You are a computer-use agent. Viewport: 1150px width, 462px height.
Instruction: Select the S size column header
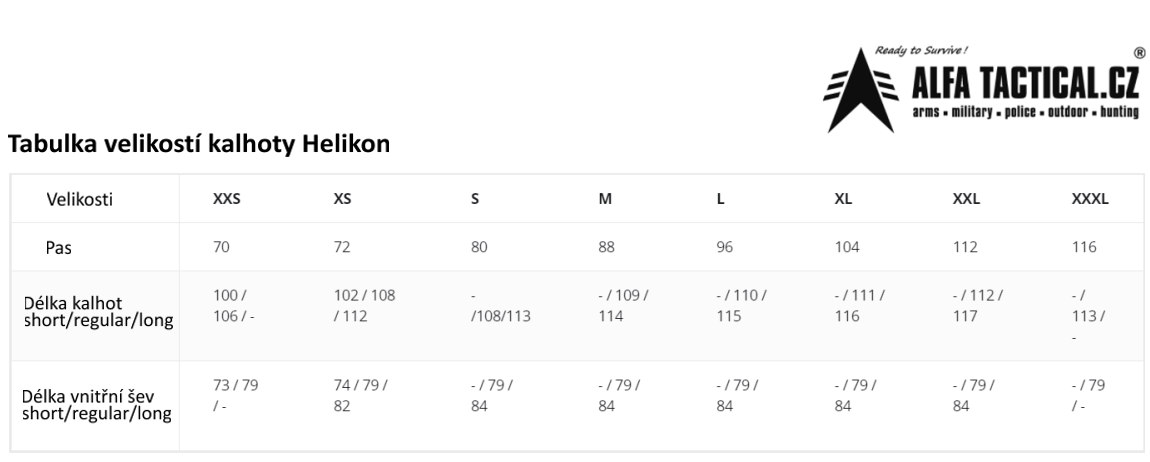(x=475, y=199)
